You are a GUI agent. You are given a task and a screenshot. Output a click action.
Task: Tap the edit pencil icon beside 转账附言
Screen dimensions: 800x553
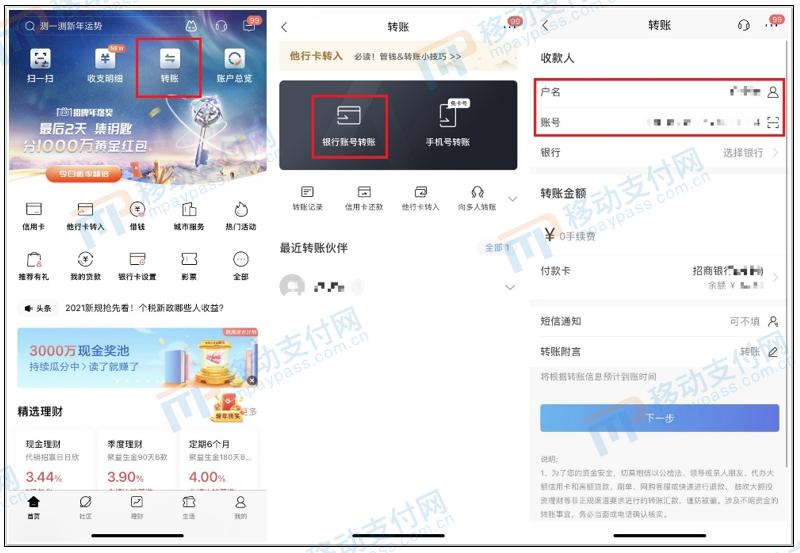point(773,351)
